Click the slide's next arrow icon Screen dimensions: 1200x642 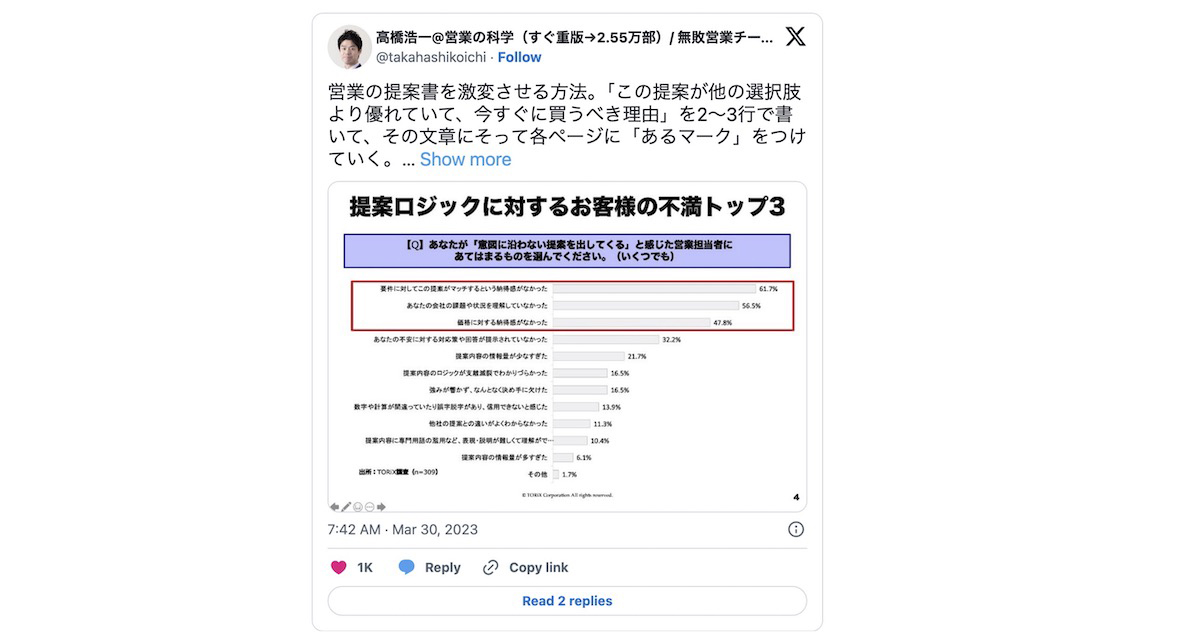(381, 507)
